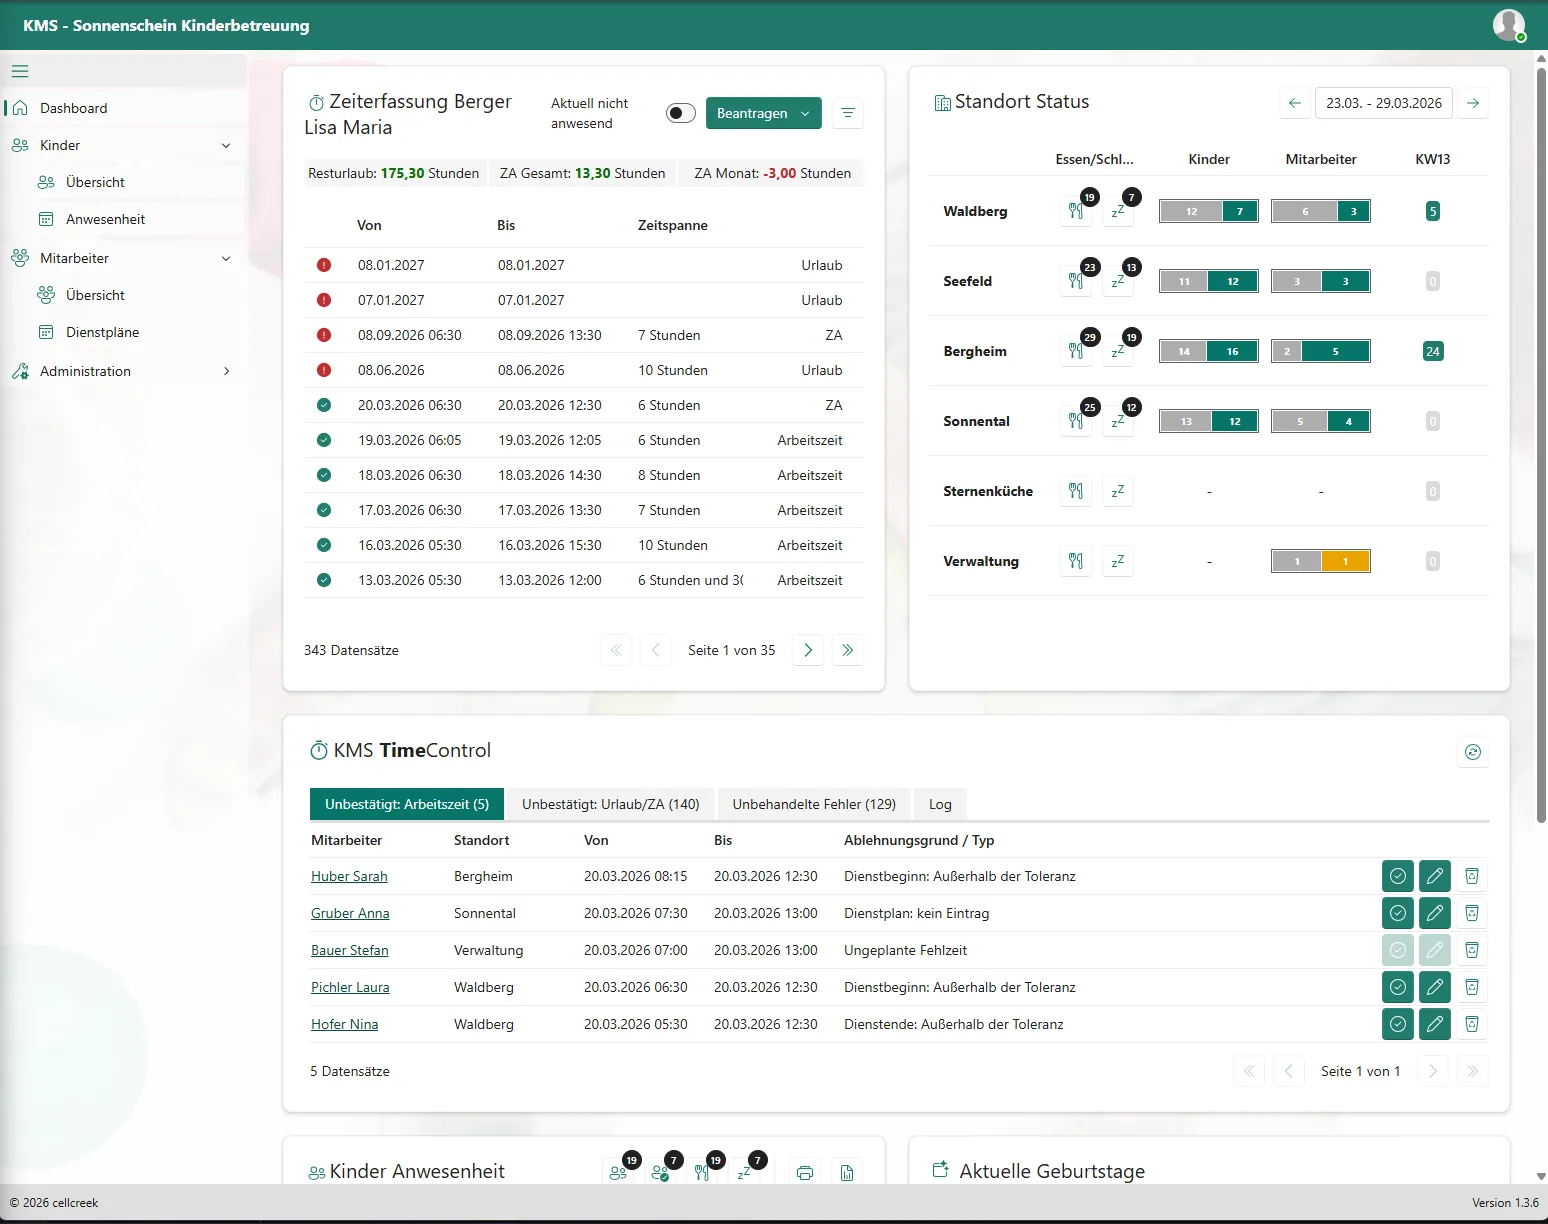The image size is (1548, 1224).
Task: Print the Kinder Anwesenheit list
Action: tap(804, 1171)
